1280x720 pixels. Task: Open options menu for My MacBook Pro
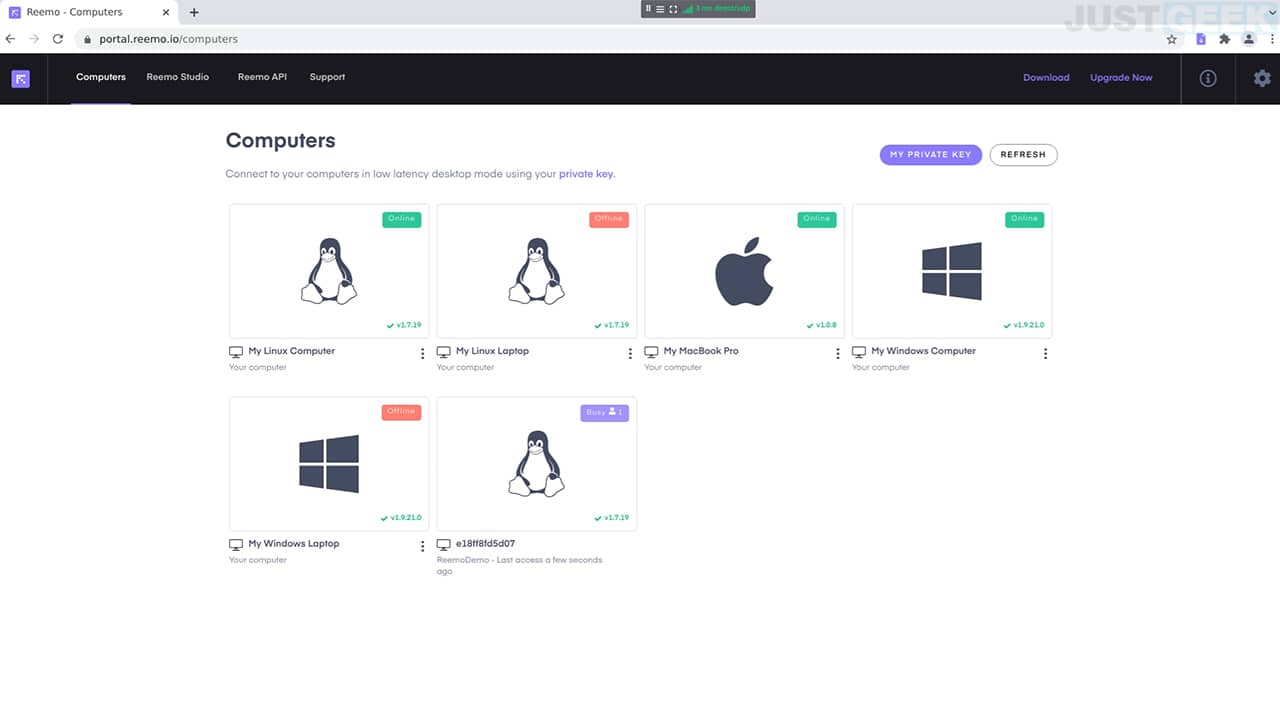(x=838, y=354)
